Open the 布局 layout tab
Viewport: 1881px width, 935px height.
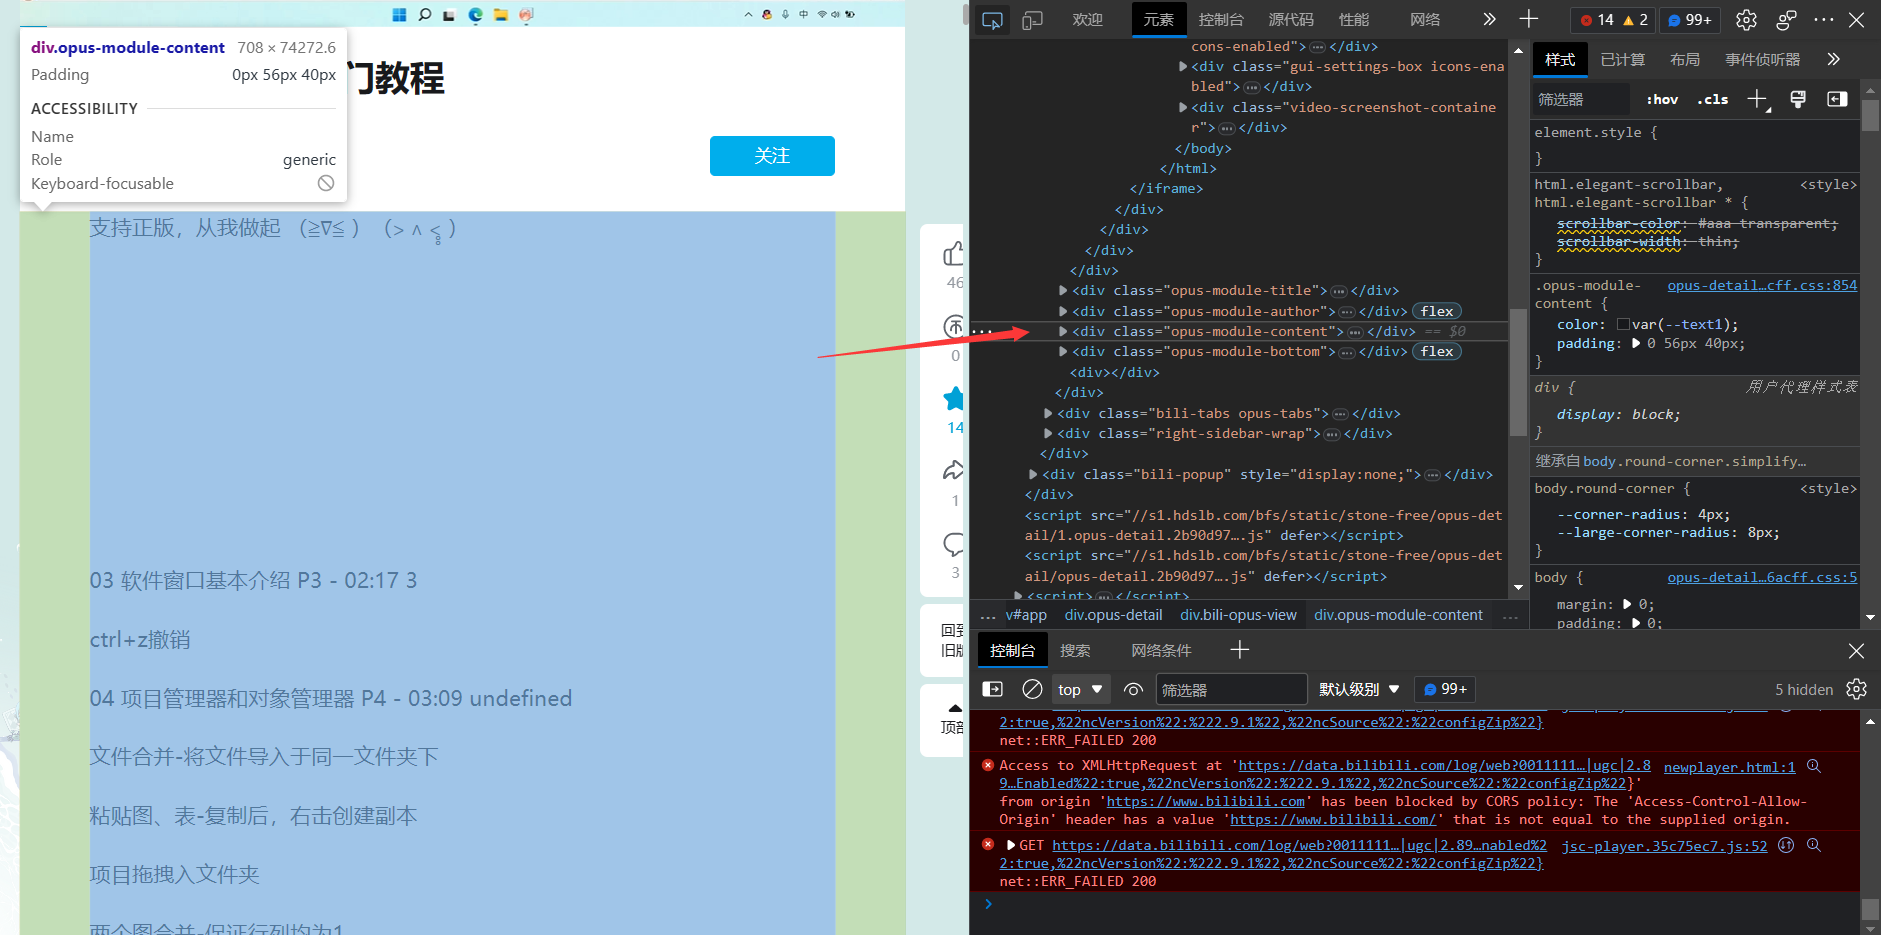coord(1685,60)
